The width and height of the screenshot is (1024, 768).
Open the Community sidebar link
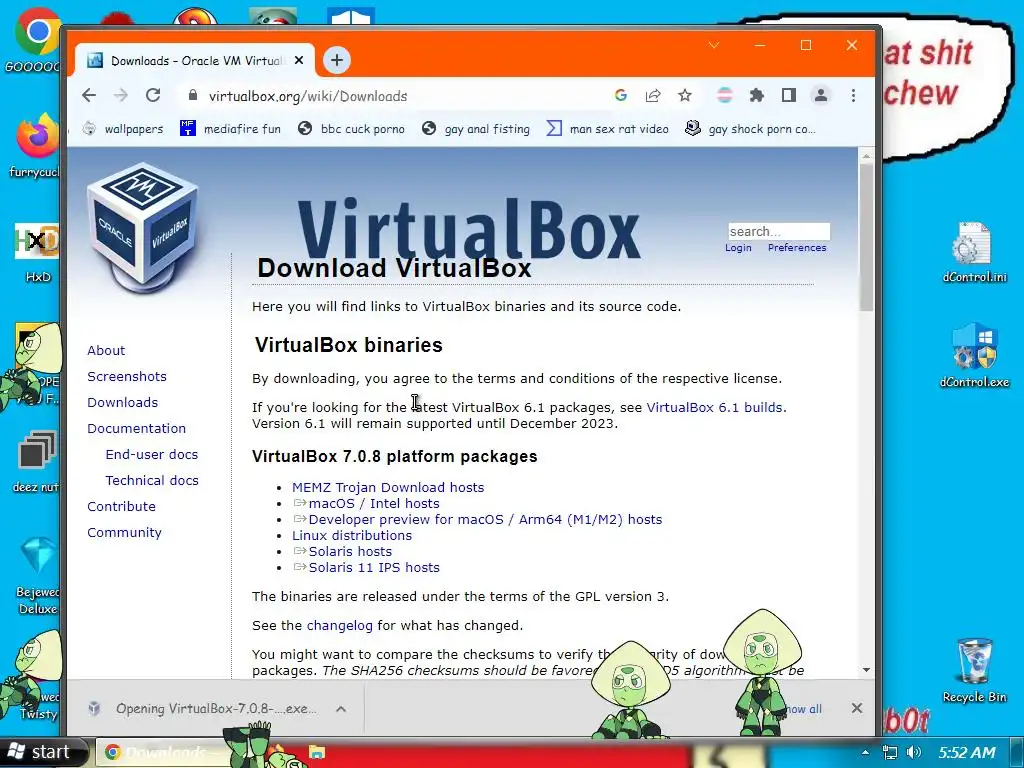tap(124, 532)
